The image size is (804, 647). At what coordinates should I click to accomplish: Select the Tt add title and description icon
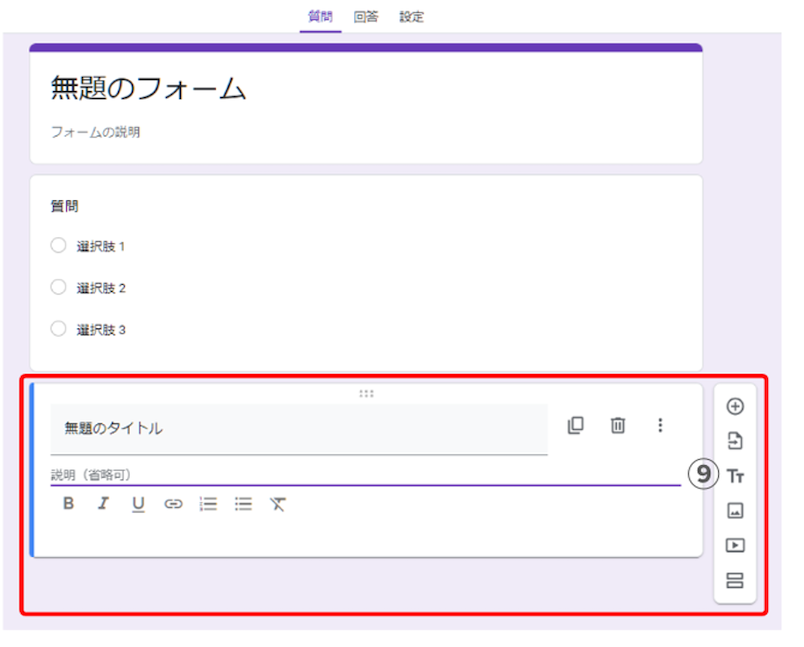735,477
